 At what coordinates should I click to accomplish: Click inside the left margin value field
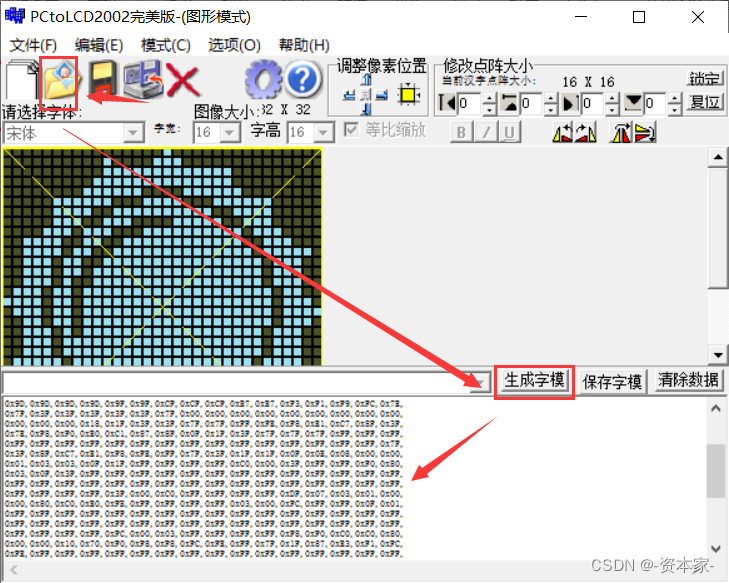(470, 103)
